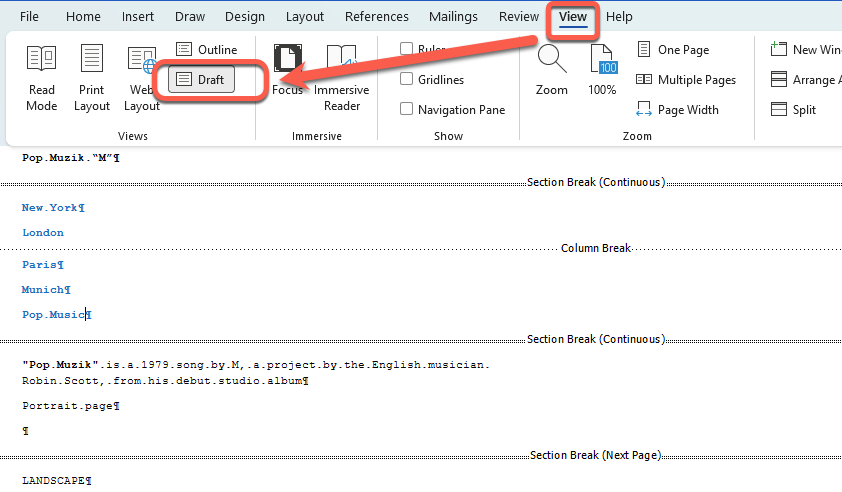Open a New Window
Viewport: 842px width, 492px height.
point(805,49)
